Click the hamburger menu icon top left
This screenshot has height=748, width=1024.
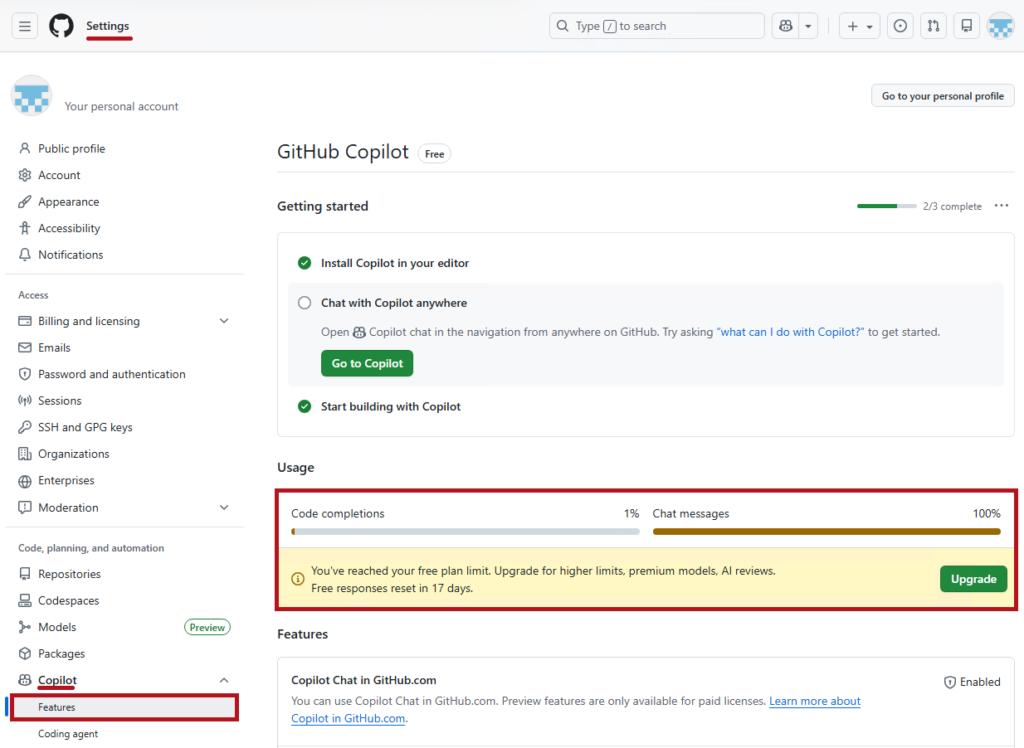(x=24, y=25)
